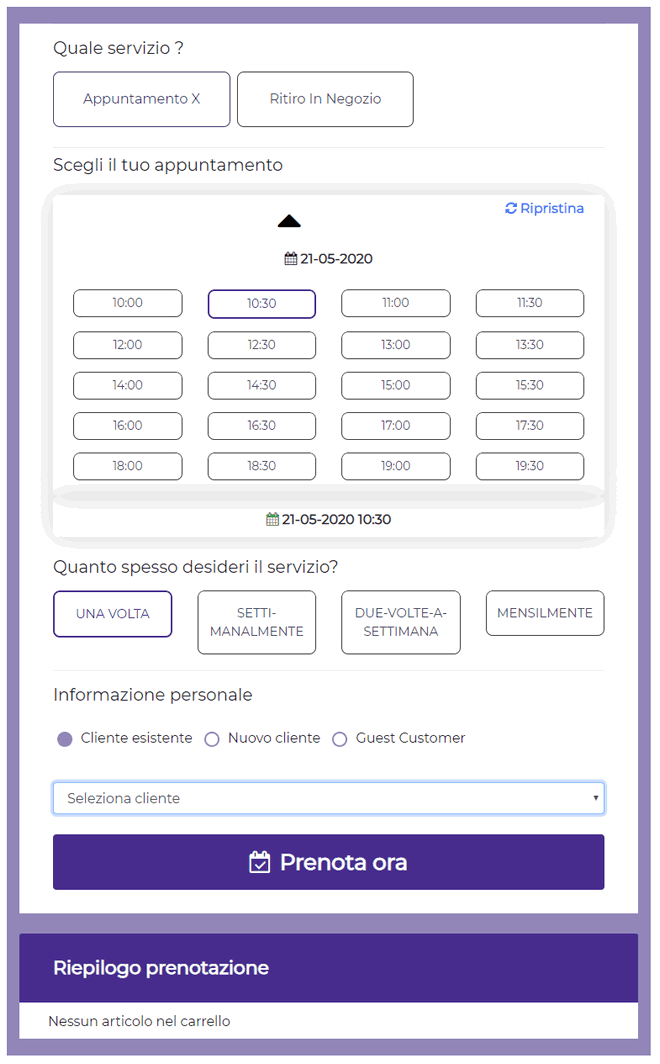Pick the 19:30 time slot
This screenshot has height=1064, width=660.
tap(530, 466)
